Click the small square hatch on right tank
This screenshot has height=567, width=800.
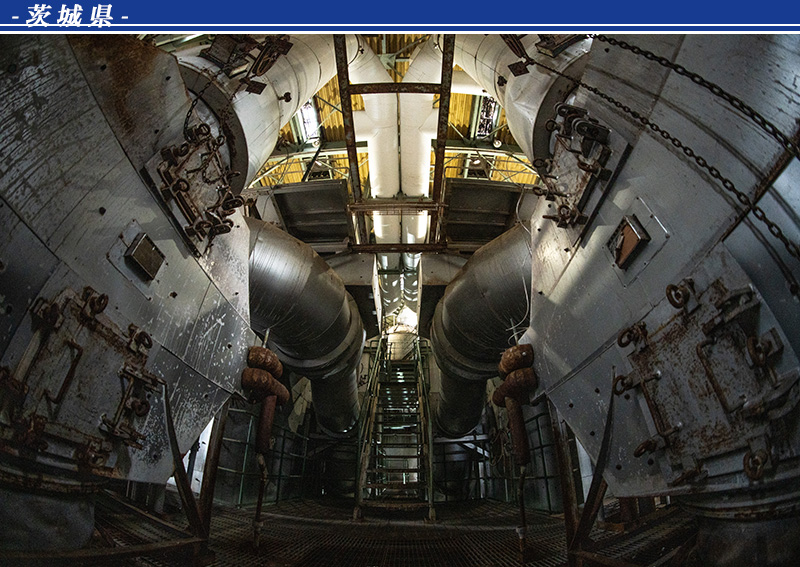(628, 241)
